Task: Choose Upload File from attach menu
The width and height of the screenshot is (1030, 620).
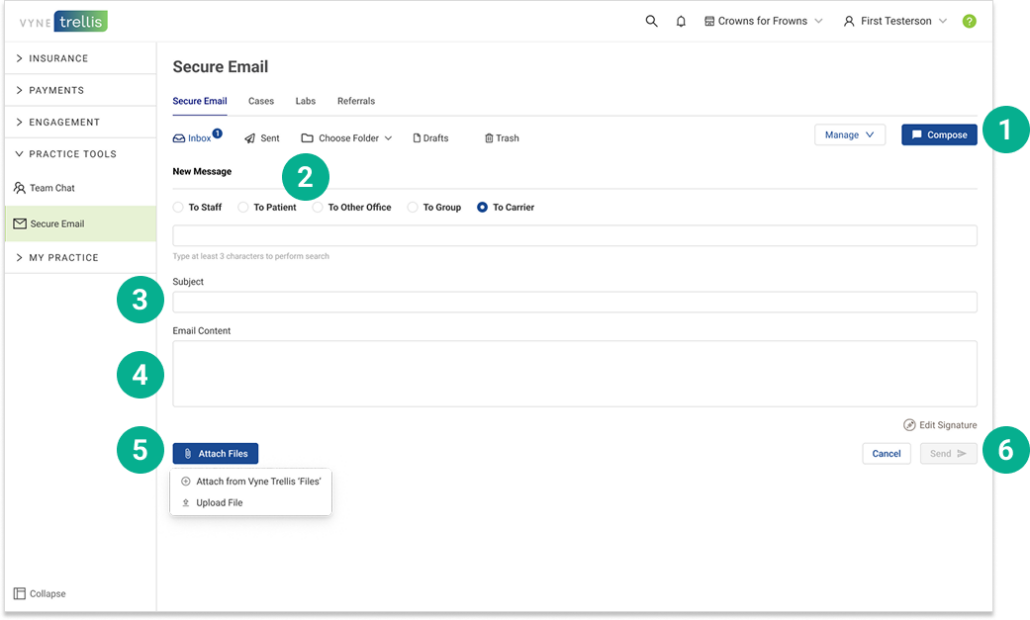Action: coord(219,503)
